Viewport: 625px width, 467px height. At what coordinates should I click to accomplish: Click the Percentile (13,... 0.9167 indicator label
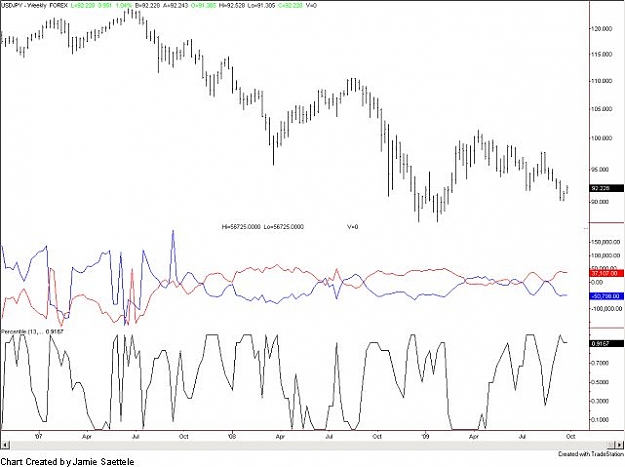(32, 332)
